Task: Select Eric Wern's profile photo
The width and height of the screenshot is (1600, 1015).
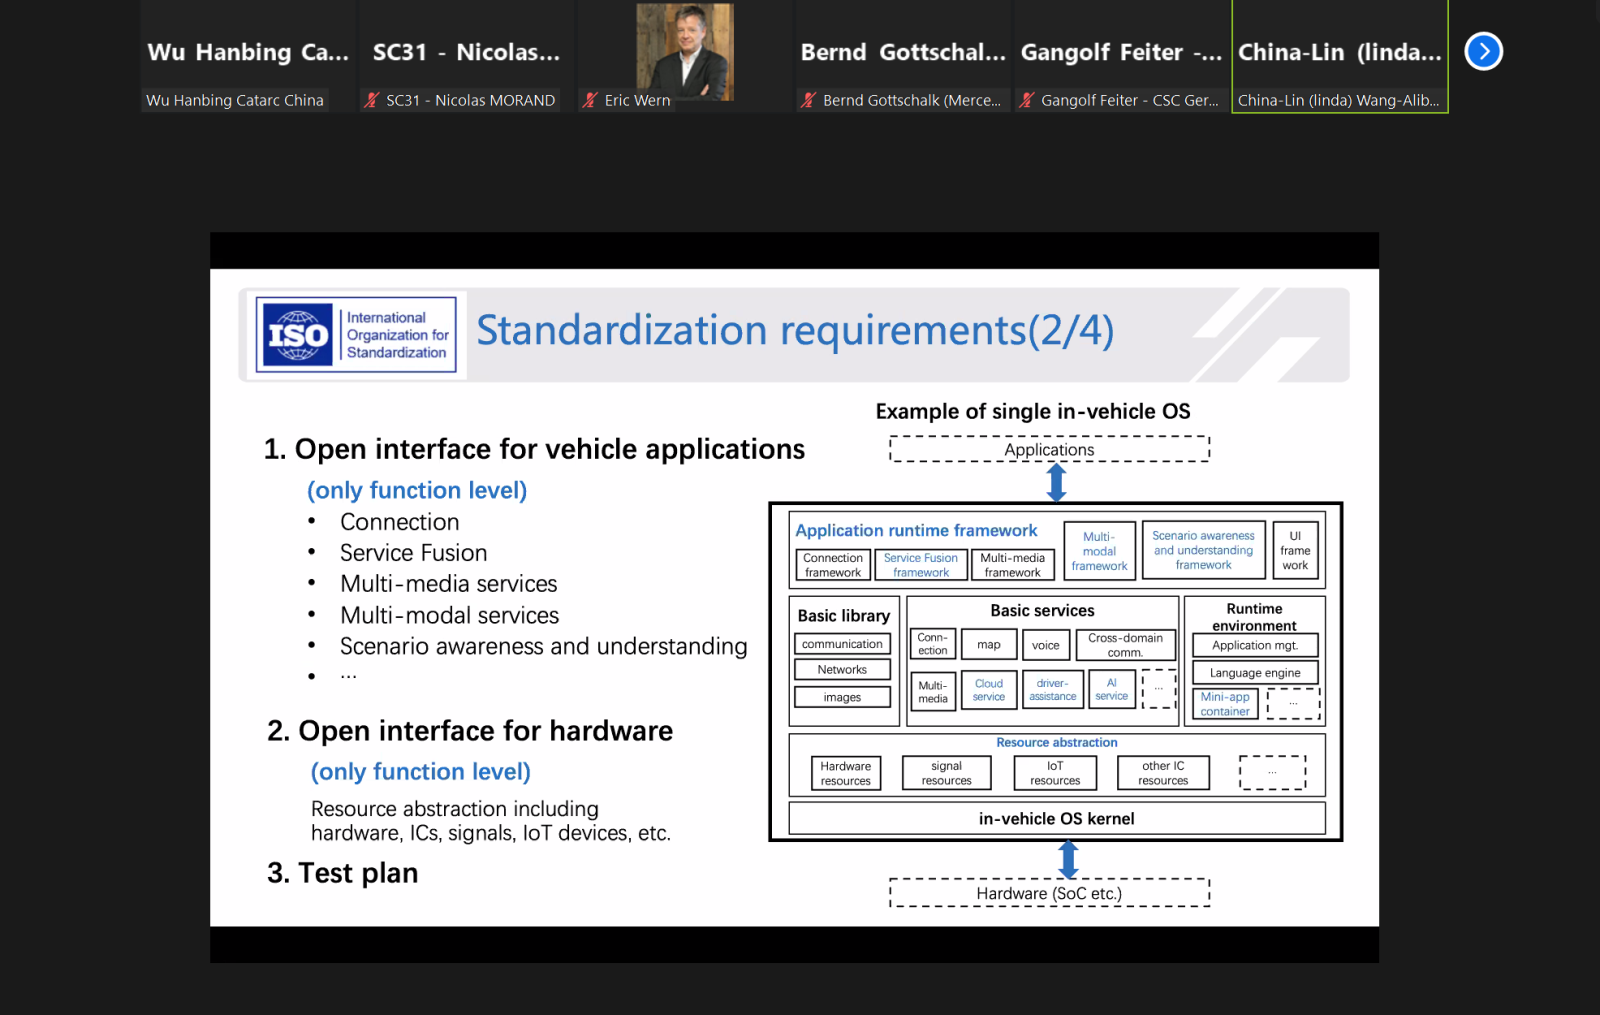Action: coord(685,50)
